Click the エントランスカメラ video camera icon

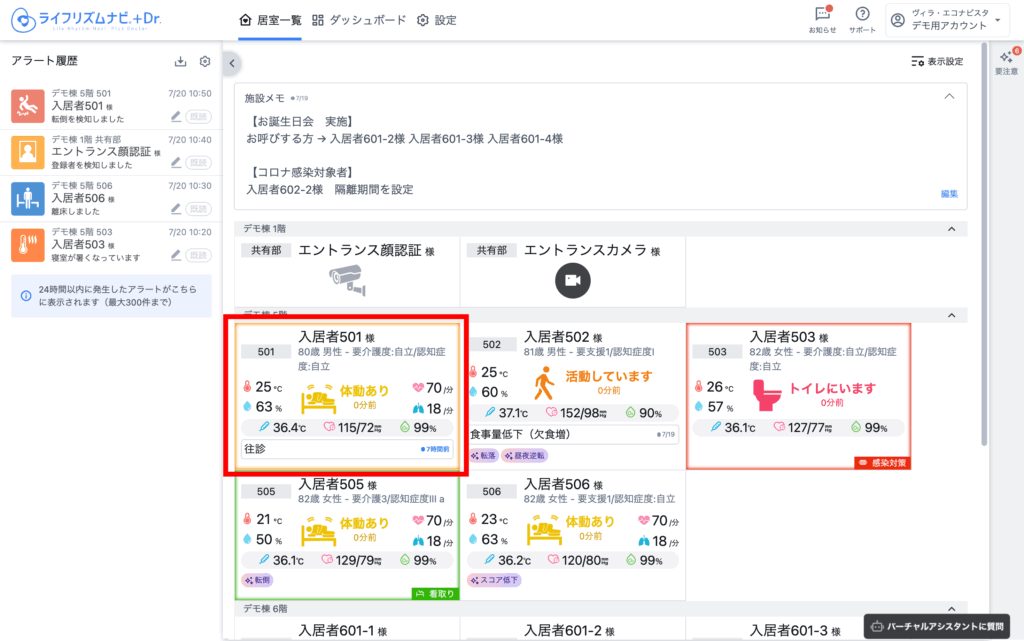pyautogui.click(x=573, y=281)
